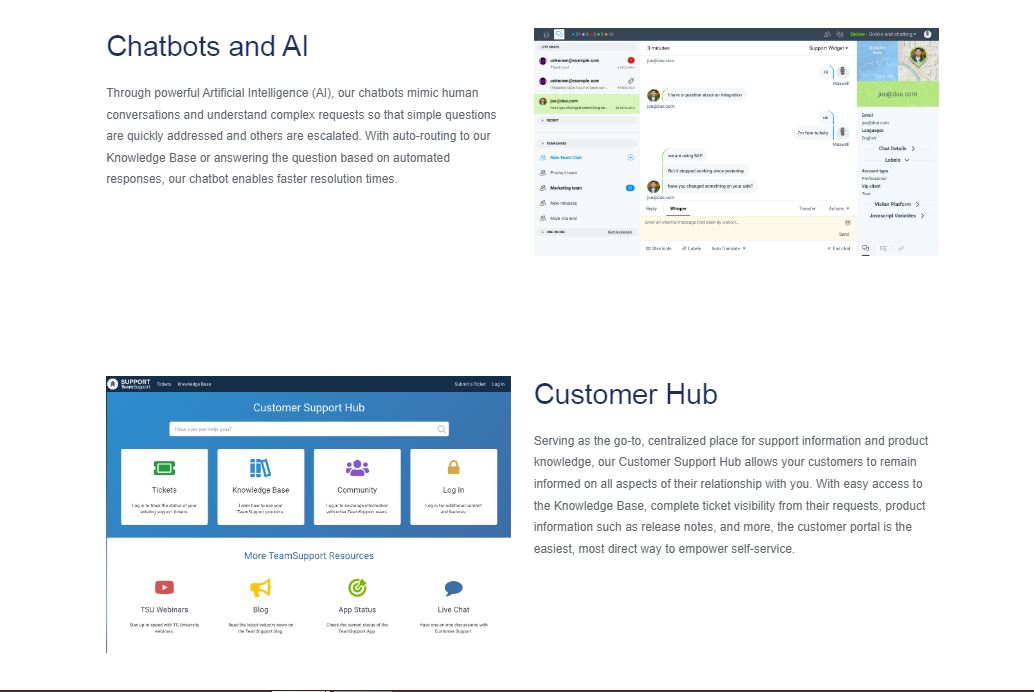Open the Actions dropdown in chat
The image size is (1034, 692).
(x=839, y=208)
